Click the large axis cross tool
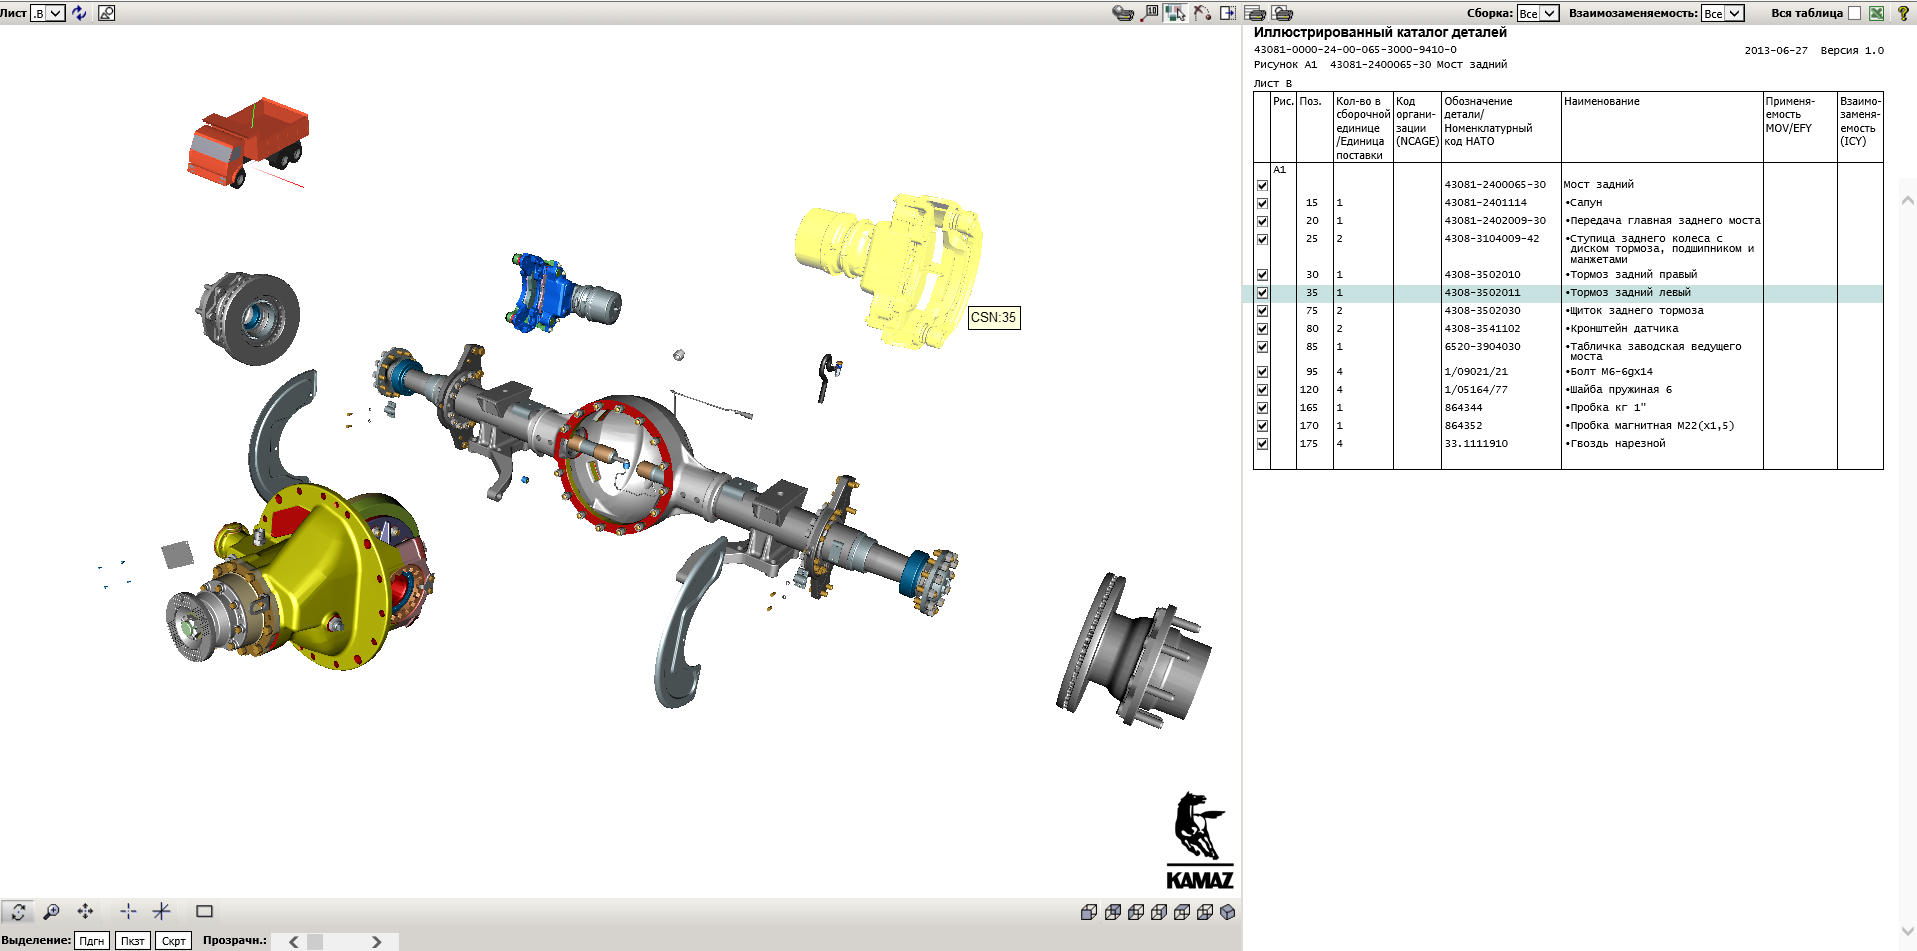Viewport: 1917px width, 951px height. [x=161, y=911]
